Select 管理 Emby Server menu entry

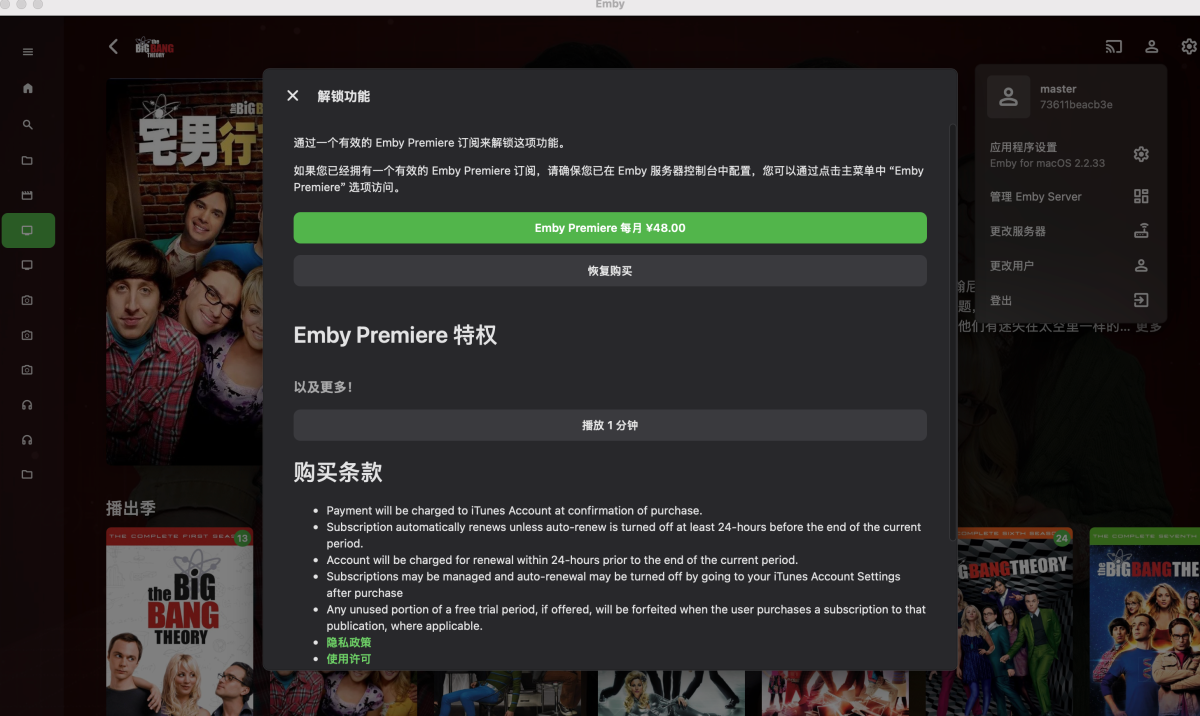[1069, 197]
